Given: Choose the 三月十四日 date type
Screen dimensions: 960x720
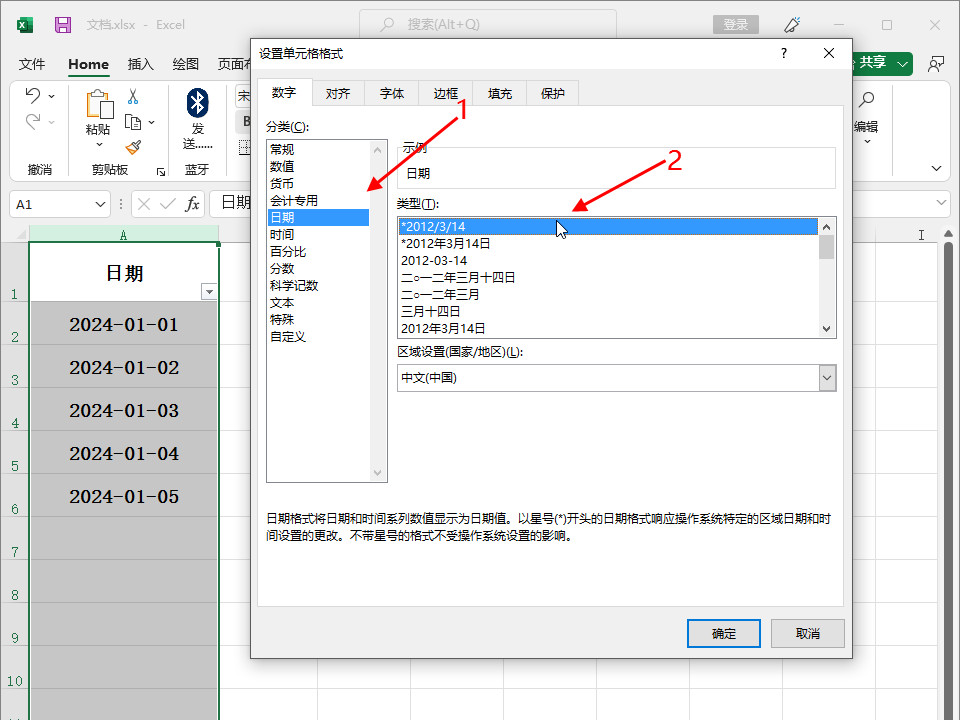Looking at the screenshot, I should pyautogui.click(x=608, y=312).
